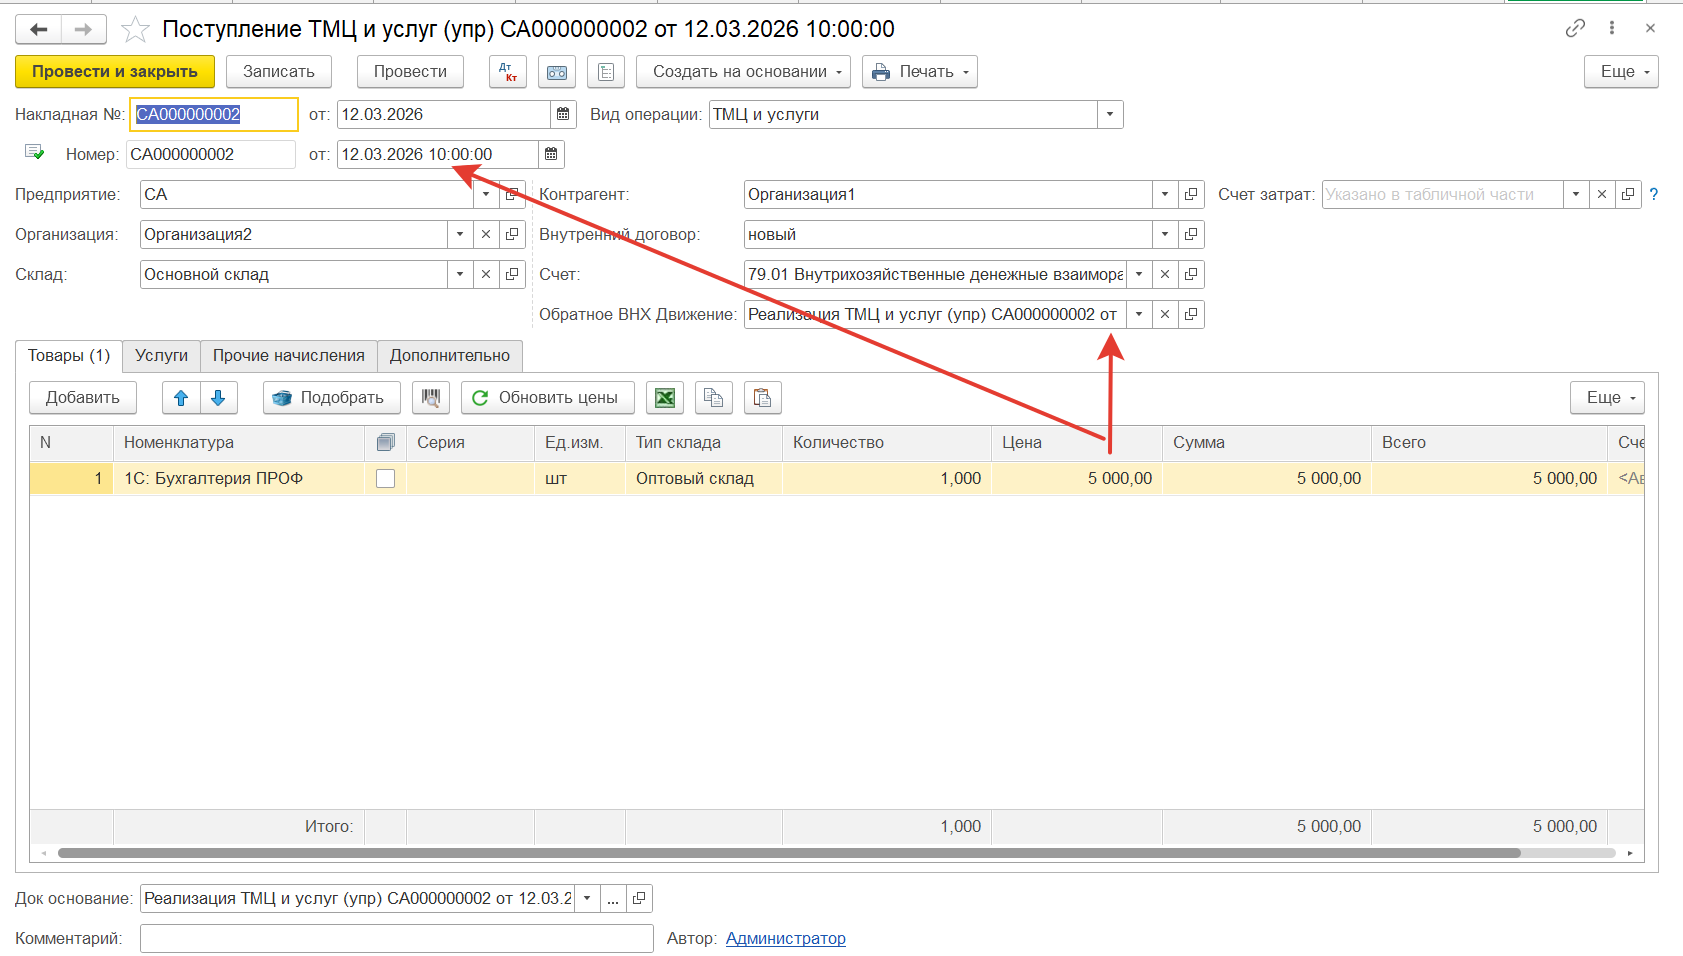Expand Предприятие dropdown list
This screenshot has width=1683, height=956.
tap(486, 194)
